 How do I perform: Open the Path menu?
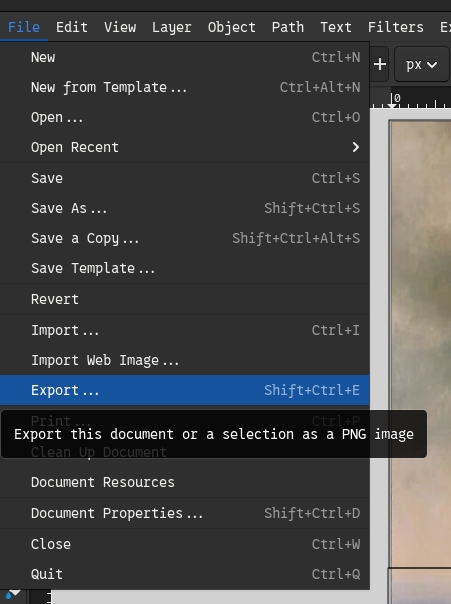288,27
